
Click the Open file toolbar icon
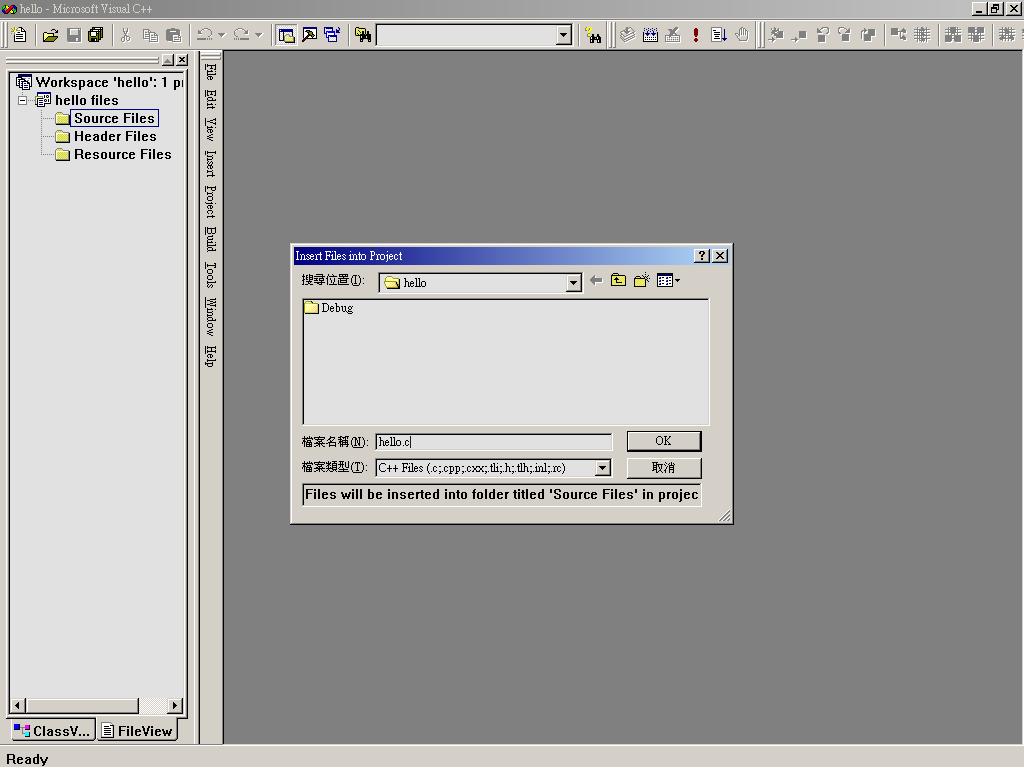[x=50, y=35]
